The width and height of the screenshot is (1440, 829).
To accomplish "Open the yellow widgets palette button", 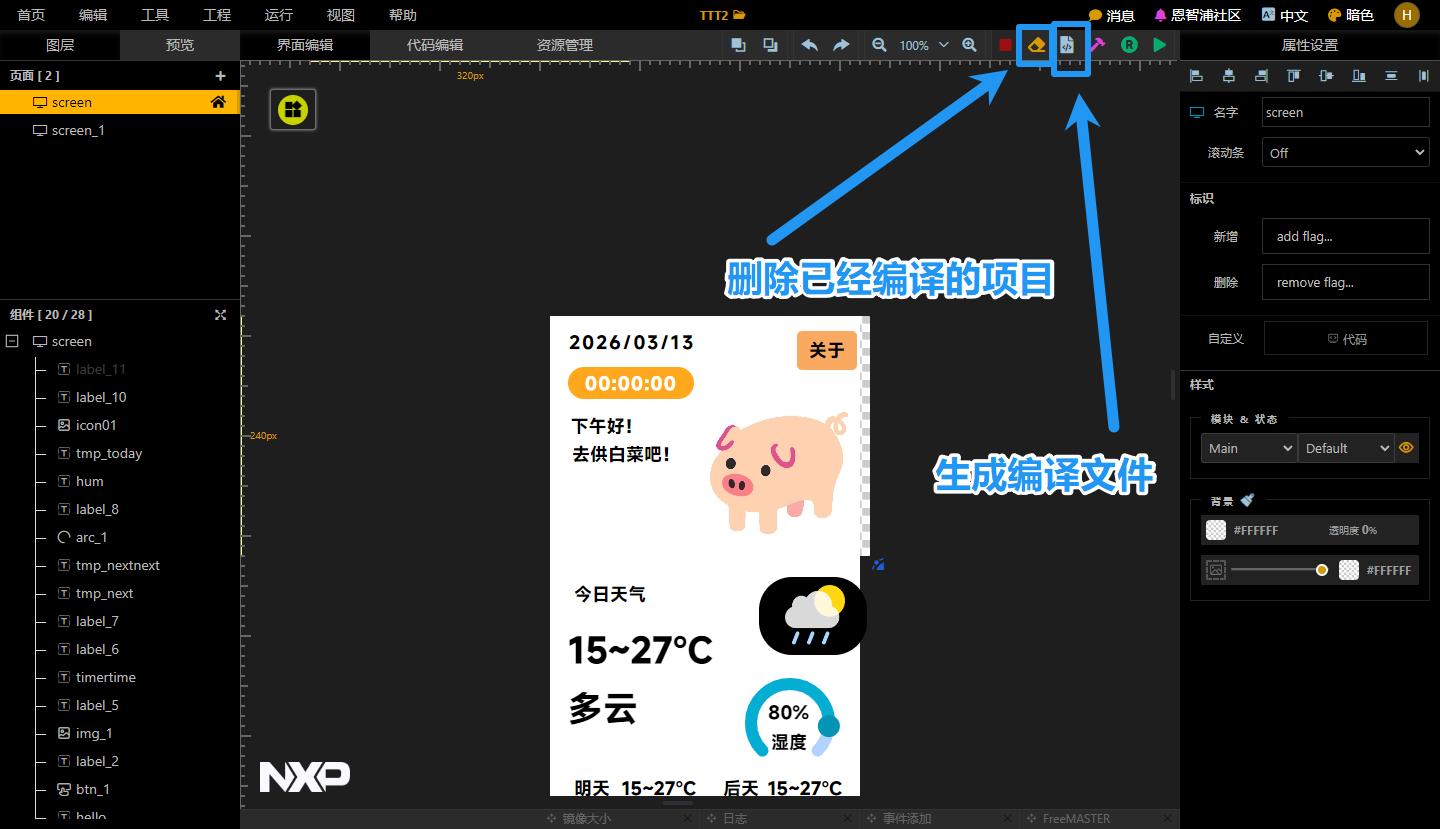I will (293, 109).
